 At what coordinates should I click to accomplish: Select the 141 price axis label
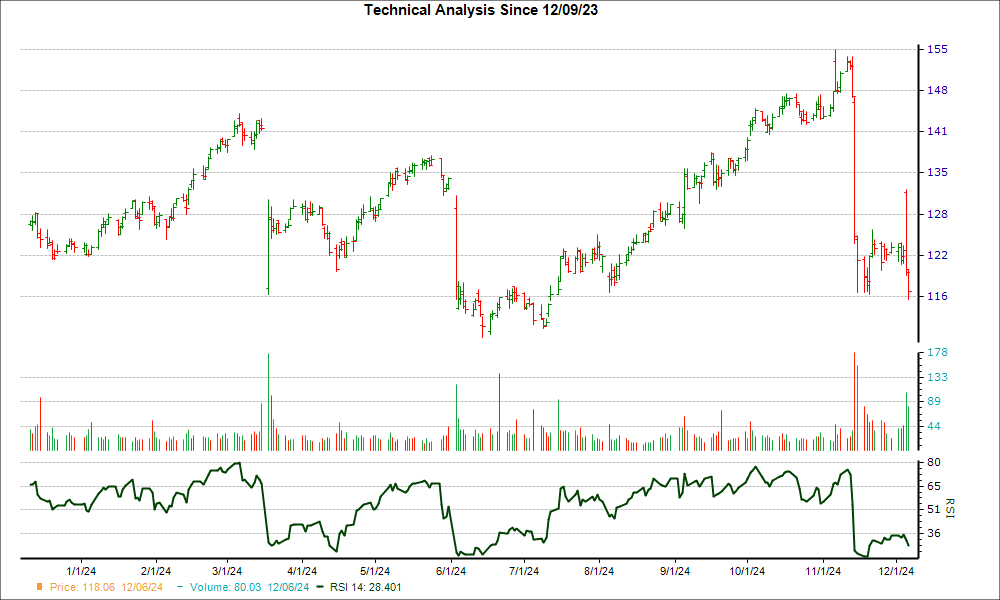pos(937,131)
